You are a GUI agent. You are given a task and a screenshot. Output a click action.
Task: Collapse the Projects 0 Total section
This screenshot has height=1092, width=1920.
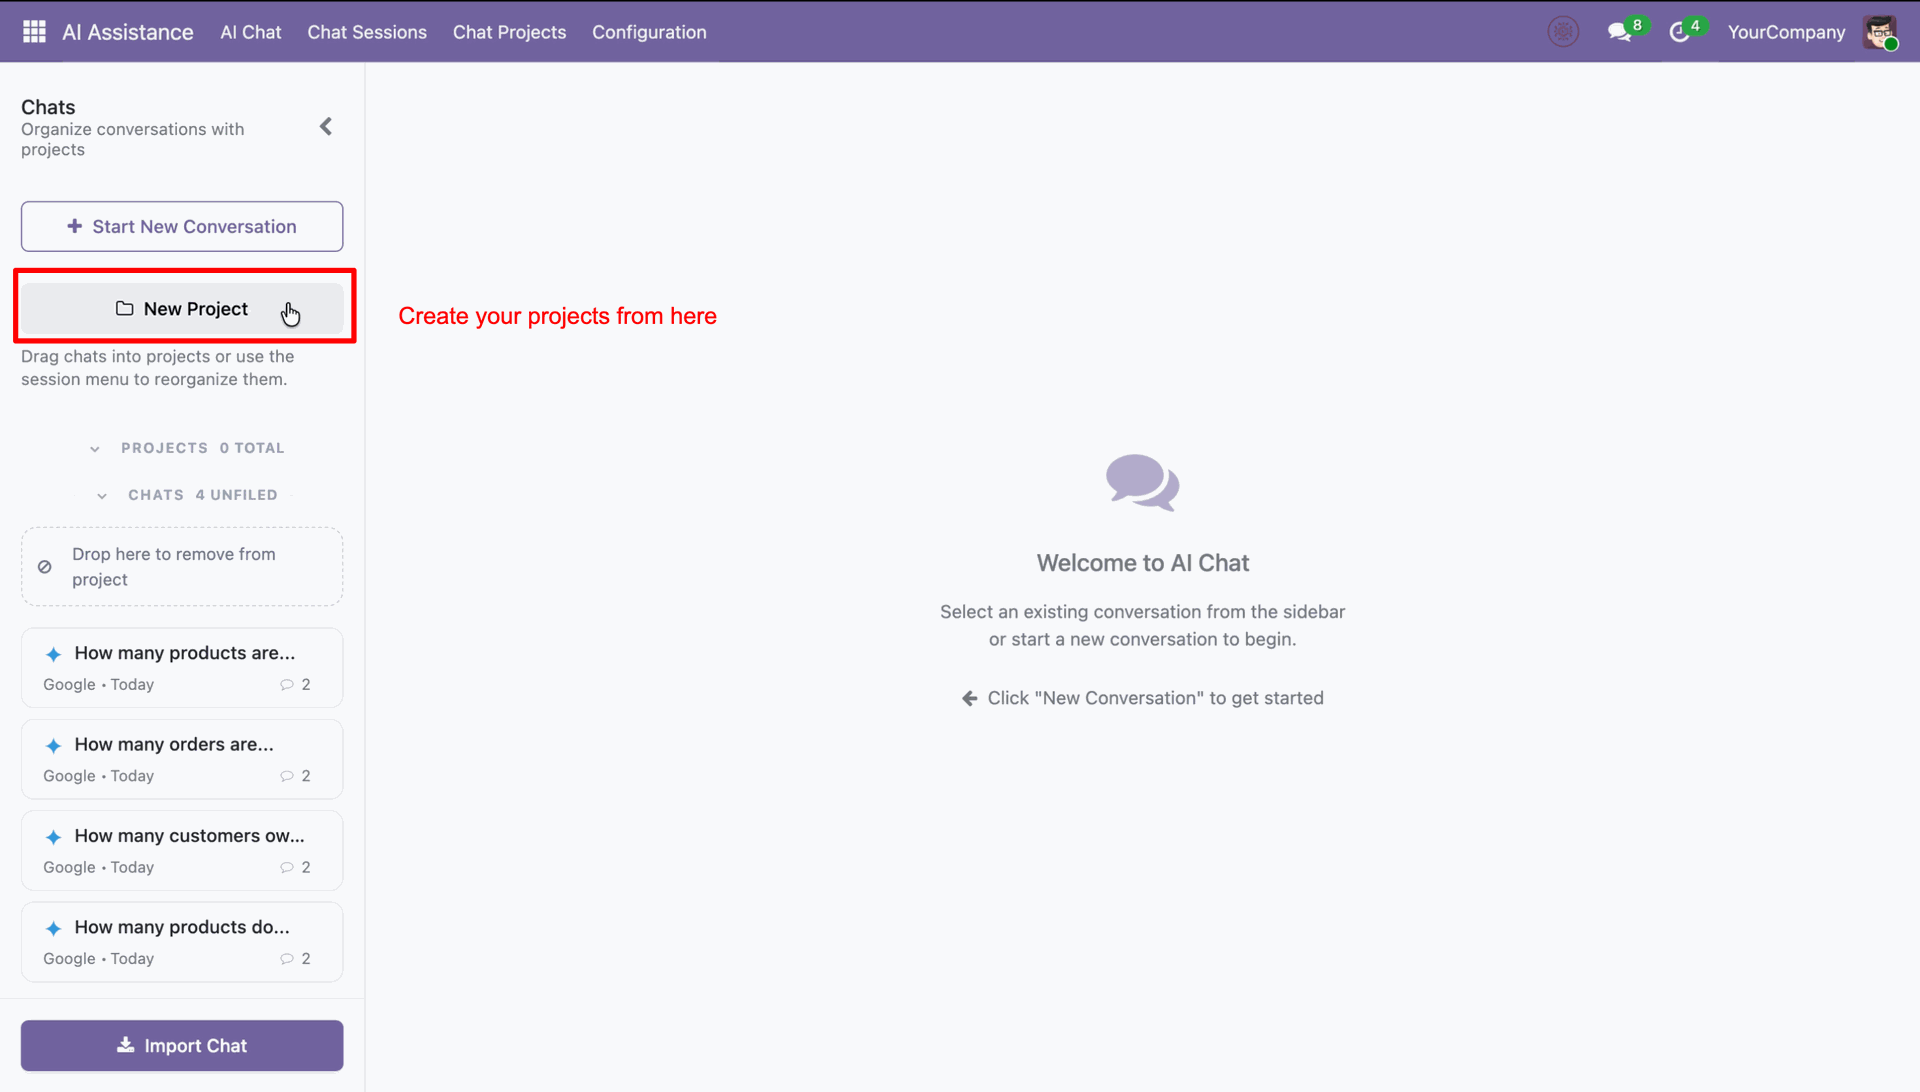pyautogui.click(x=95, y=449)
